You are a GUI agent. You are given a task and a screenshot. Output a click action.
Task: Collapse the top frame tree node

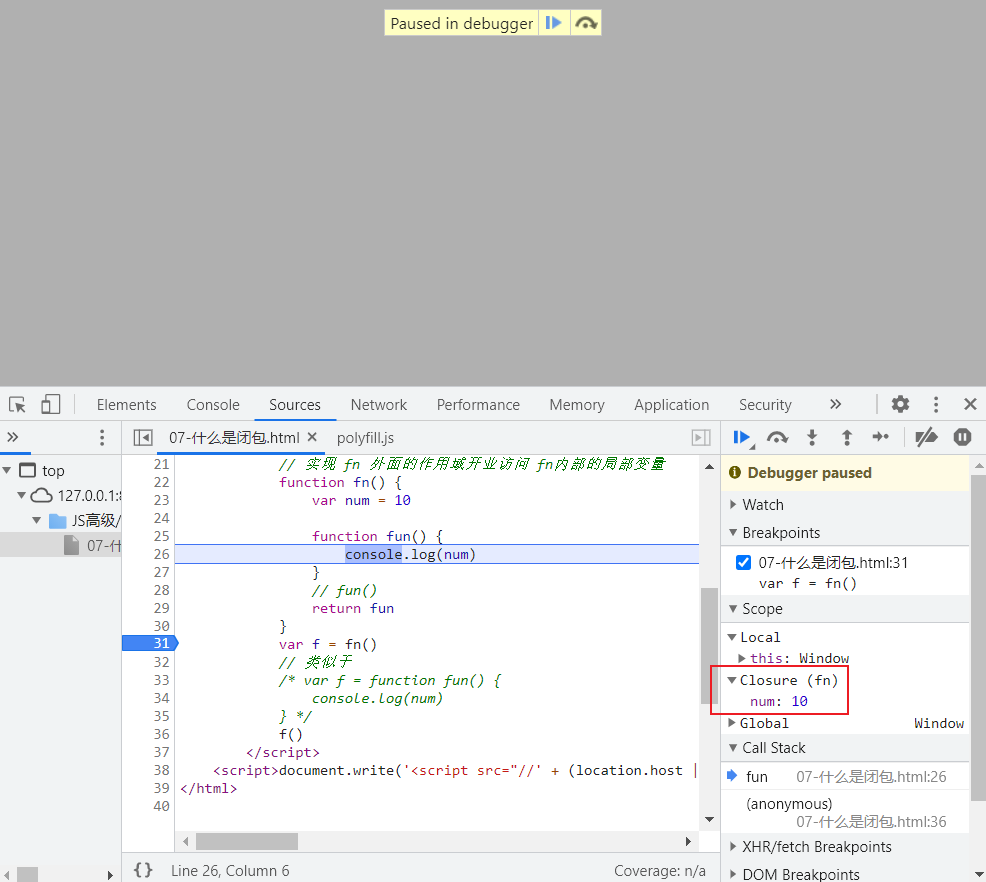tap(7, 470)
